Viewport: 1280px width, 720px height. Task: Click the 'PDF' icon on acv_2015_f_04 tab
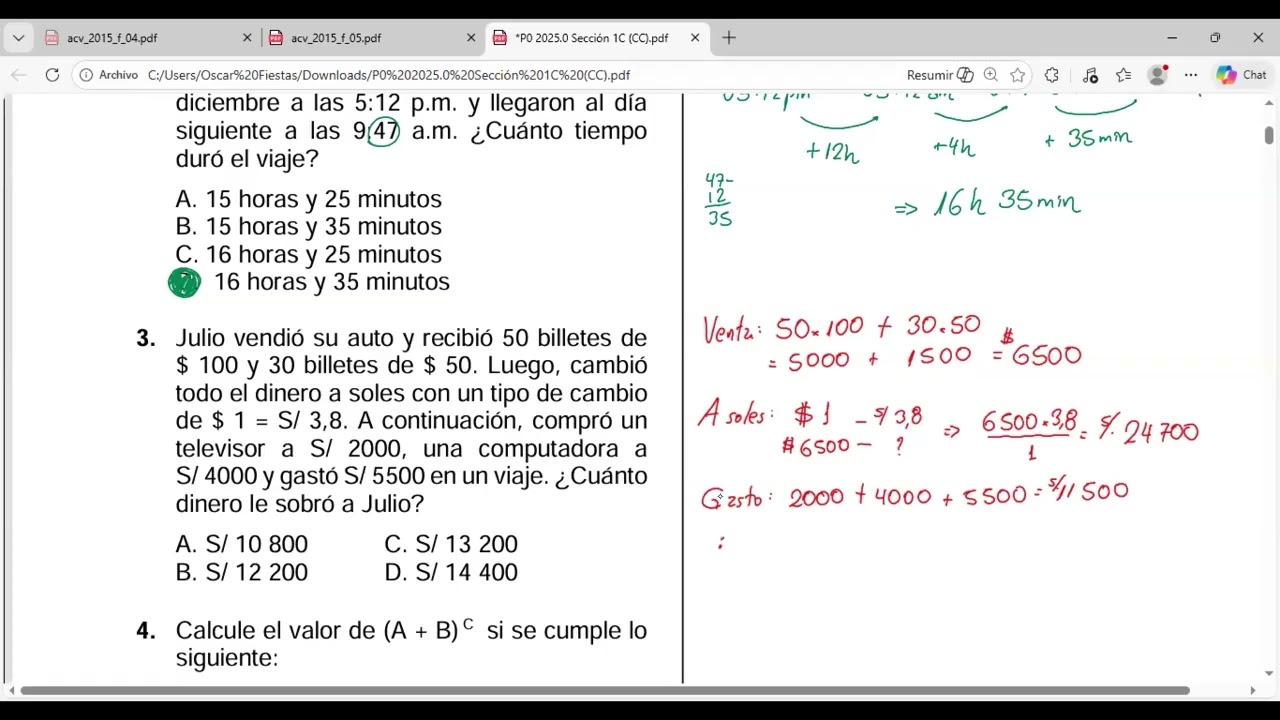click(52, 38)
